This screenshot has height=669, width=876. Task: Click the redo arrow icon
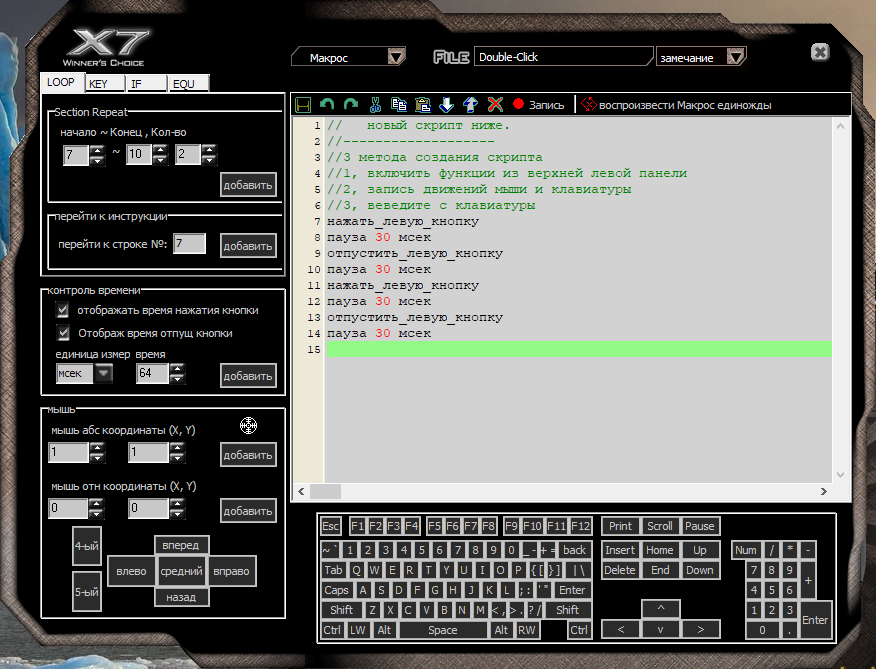[350, 104]
